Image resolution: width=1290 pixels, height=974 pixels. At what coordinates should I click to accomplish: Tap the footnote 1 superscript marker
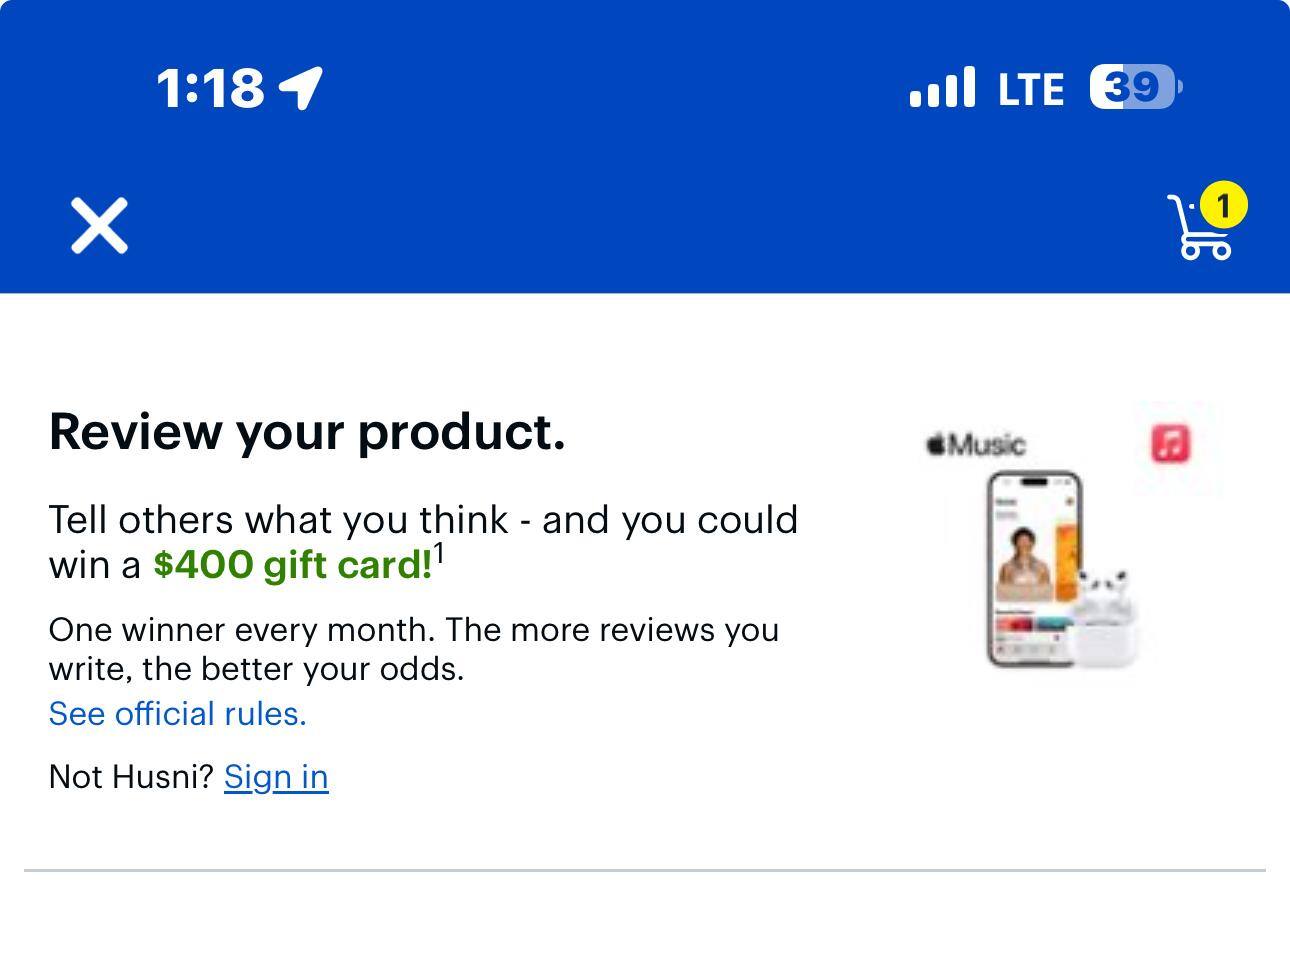point(439,555)
